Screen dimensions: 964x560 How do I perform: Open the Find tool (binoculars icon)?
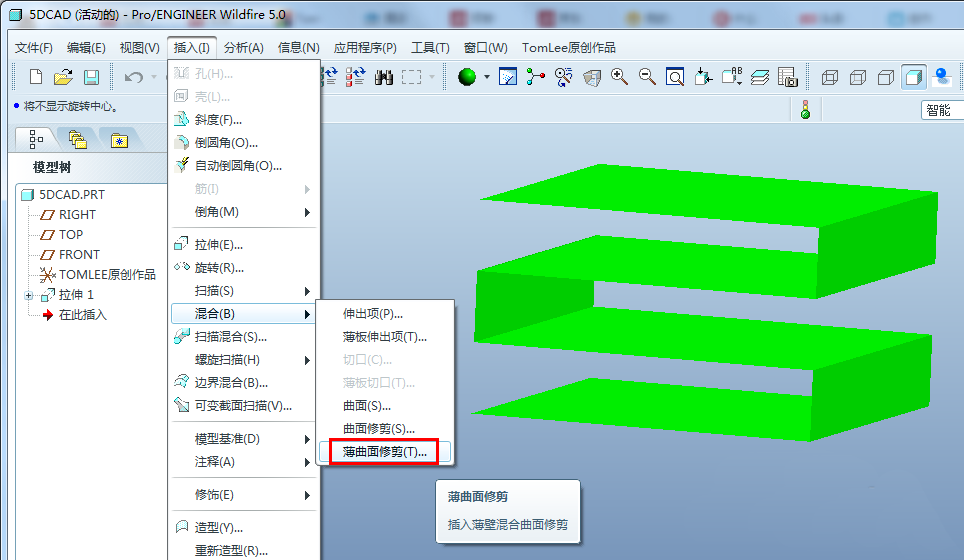[384, 77]
